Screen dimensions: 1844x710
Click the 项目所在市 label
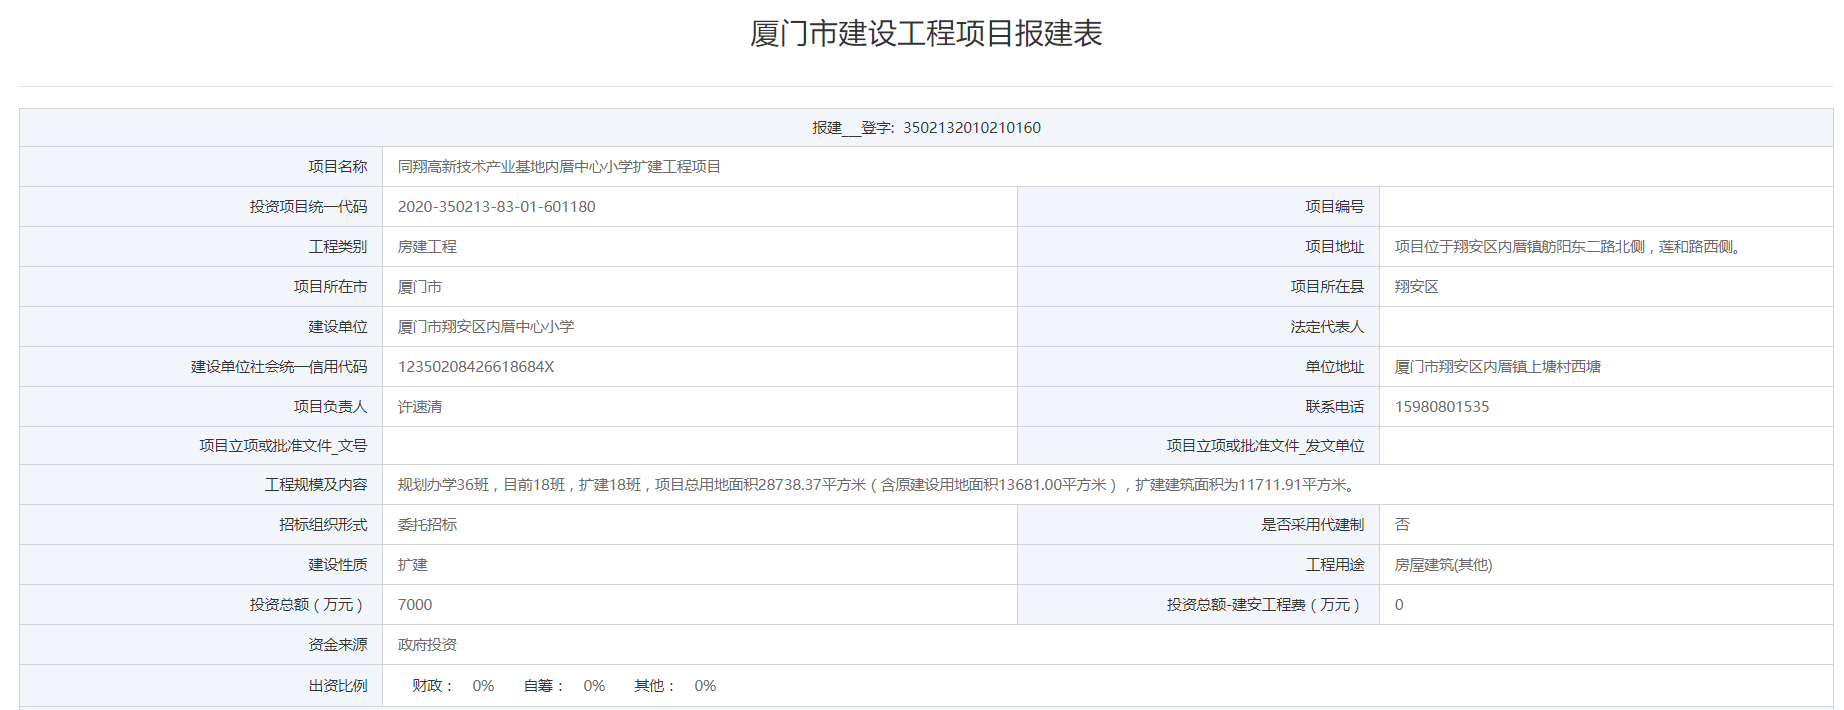pyautogui.click(x=330, y=287)
